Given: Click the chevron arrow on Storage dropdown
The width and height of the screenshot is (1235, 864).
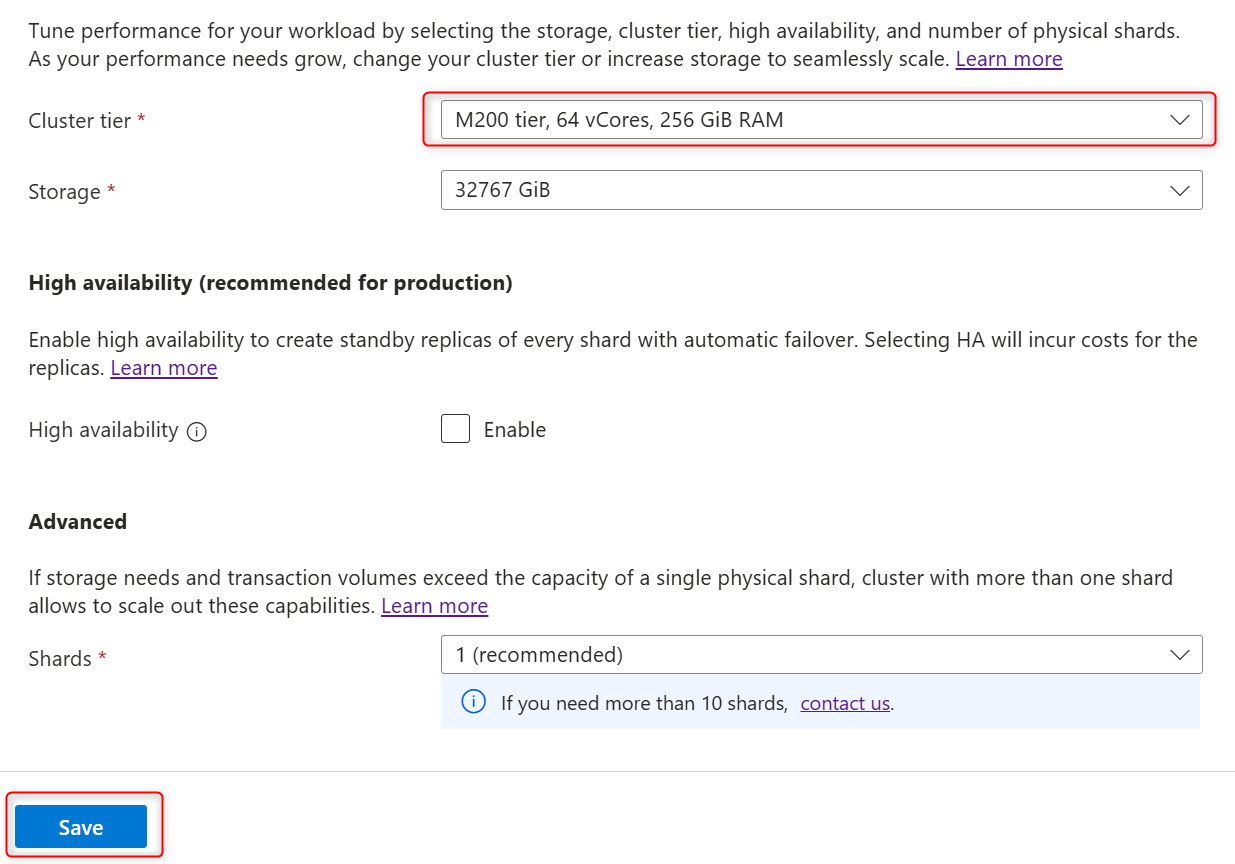Looking at the screenshot, I should click(1180, 190).
